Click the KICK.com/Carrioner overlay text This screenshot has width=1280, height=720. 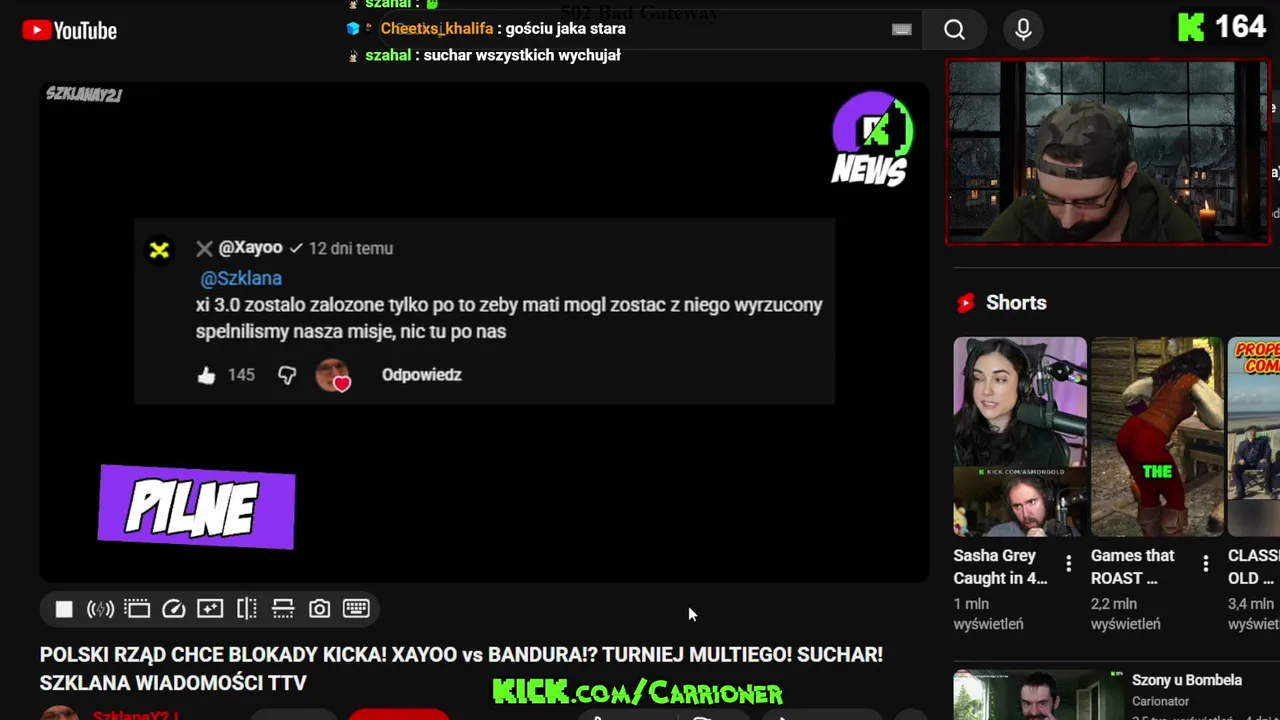637,692
